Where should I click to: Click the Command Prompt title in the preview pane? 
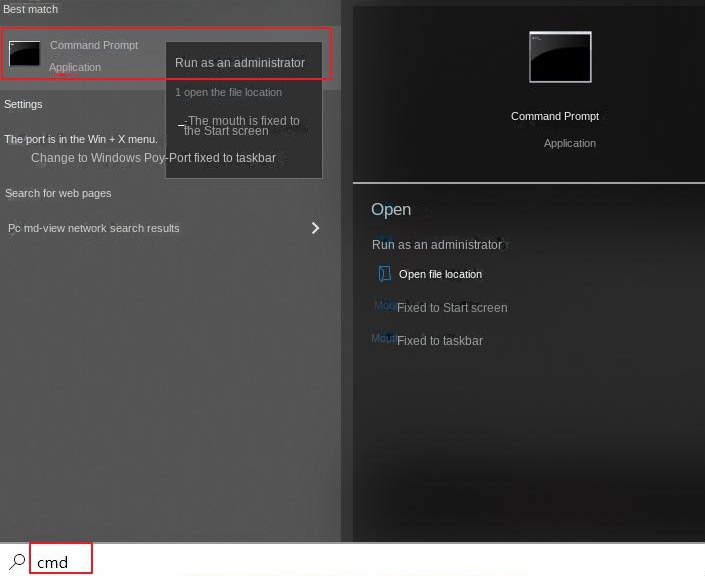555,116
